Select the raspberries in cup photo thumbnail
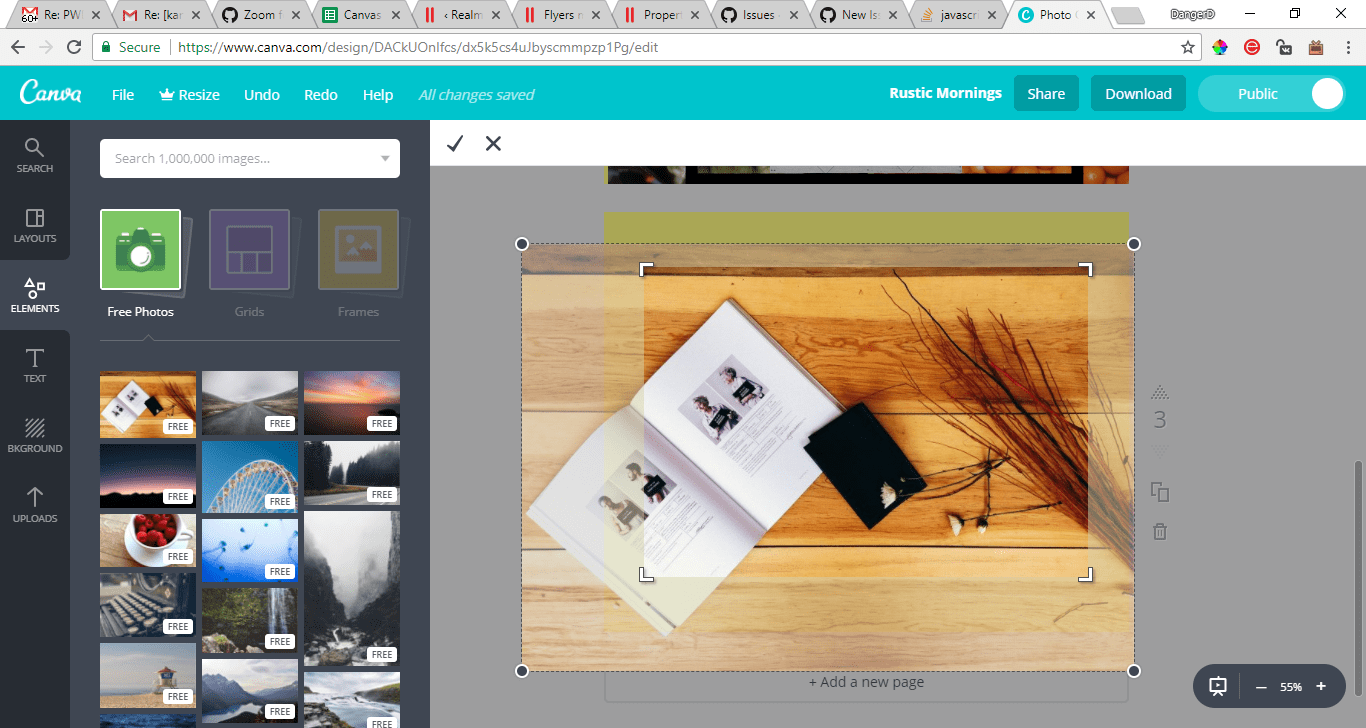 point(148,540)
